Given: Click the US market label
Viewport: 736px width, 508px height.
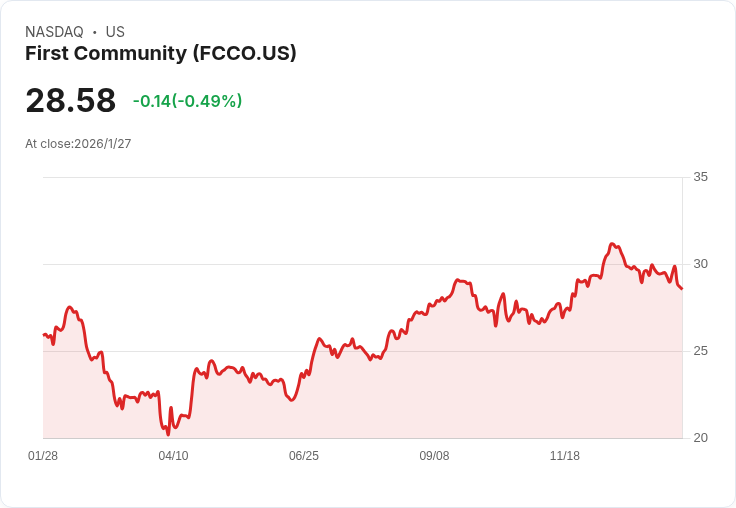Looking at the screenshot, I should point(115,32).
